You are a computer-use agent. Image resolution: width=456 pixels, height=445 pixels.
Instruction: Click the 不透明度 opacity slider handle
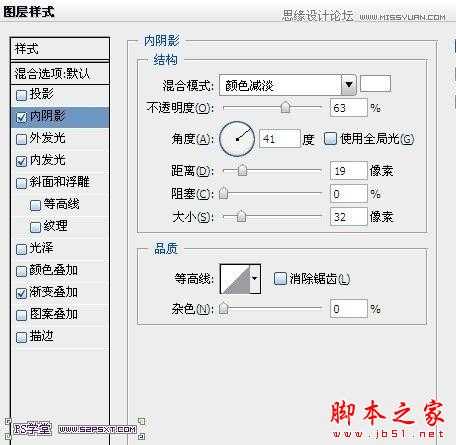coord(285,107)
